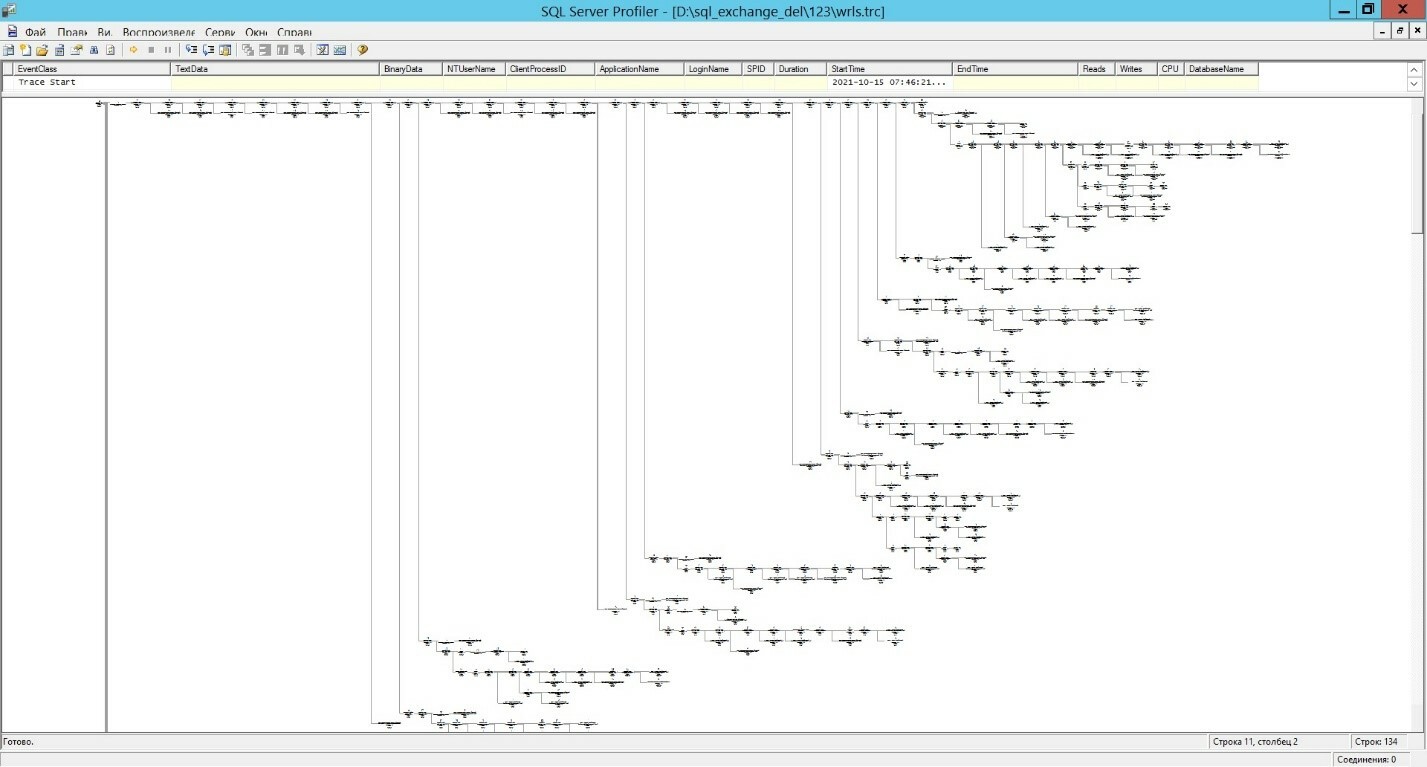Image resolution: width=1427 pixels, height=767 pixels.
Task: Click the EndTime column header
Action: [x=1016, y=69]
